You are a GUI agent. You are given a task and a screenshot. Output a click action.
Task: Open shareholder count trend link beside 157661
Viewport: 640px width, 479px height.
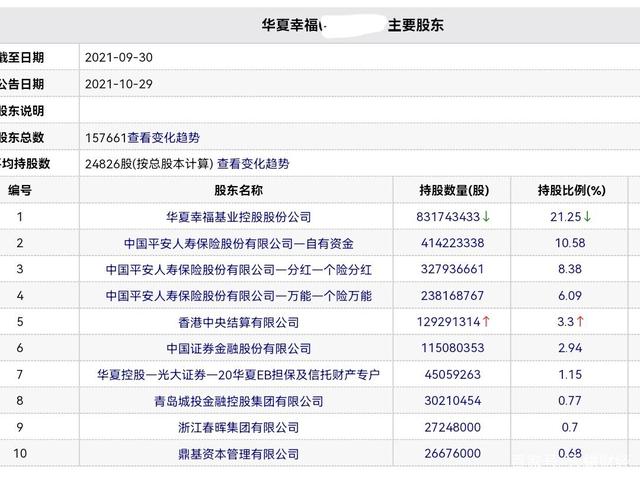(x=164, y=137)
